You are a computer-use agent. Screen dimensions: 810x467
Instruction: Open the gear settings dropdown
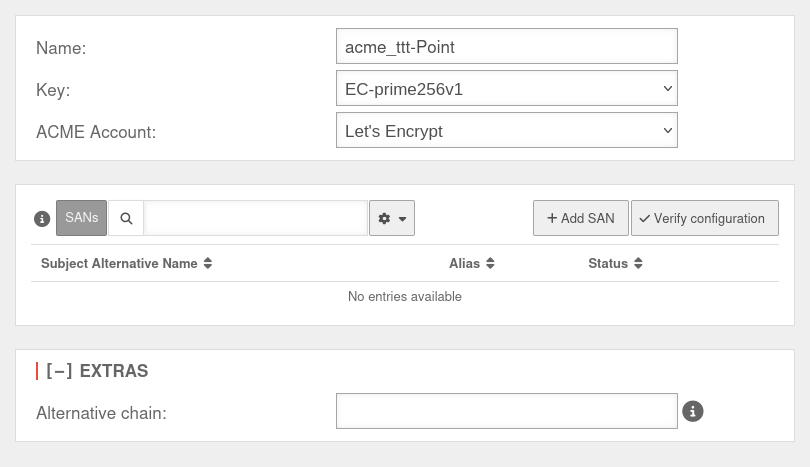click(x=392, y=218)
